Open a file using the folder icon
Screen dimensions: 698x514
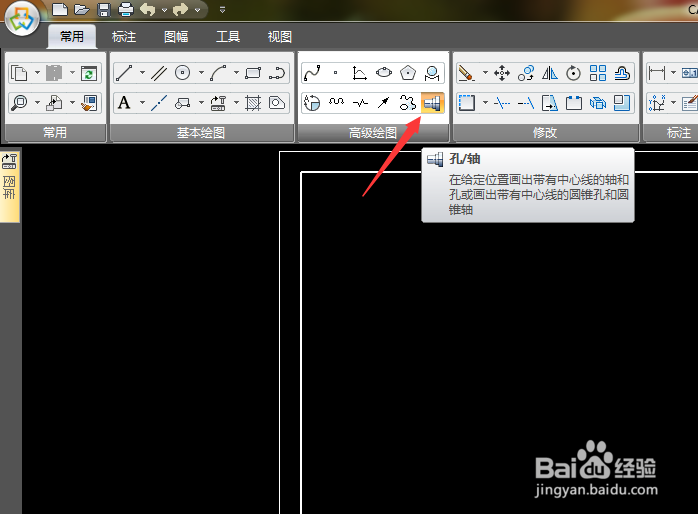tap(81, 9)
